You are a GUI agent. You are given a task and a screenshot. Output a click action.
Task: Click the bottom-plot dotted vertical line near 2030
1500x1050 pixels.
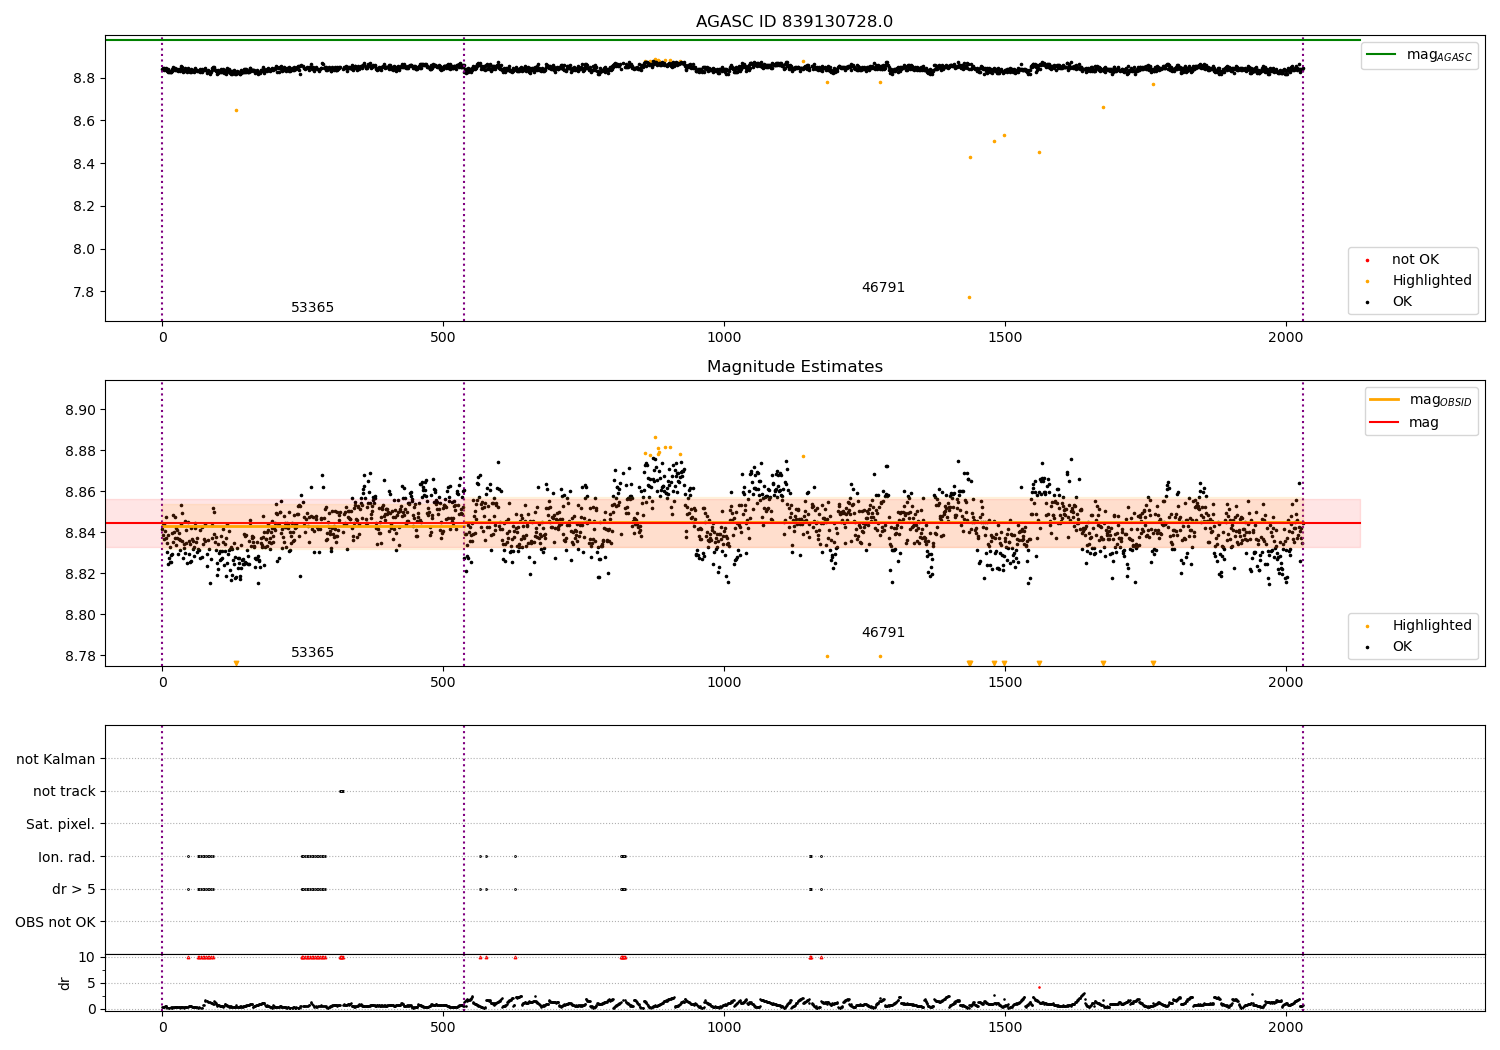point(1303,868)
